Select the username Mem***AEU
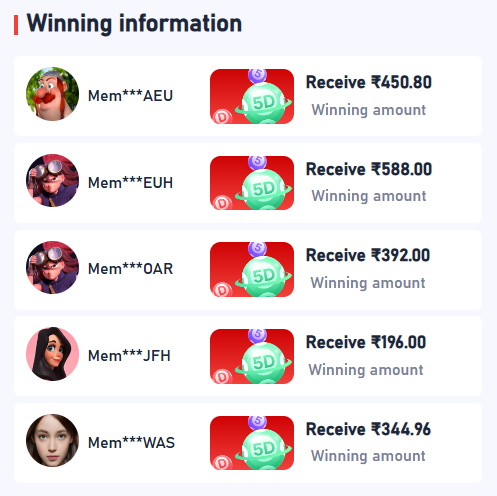The image size is (497, 496). pyautogui.click(x=130, y=96)
